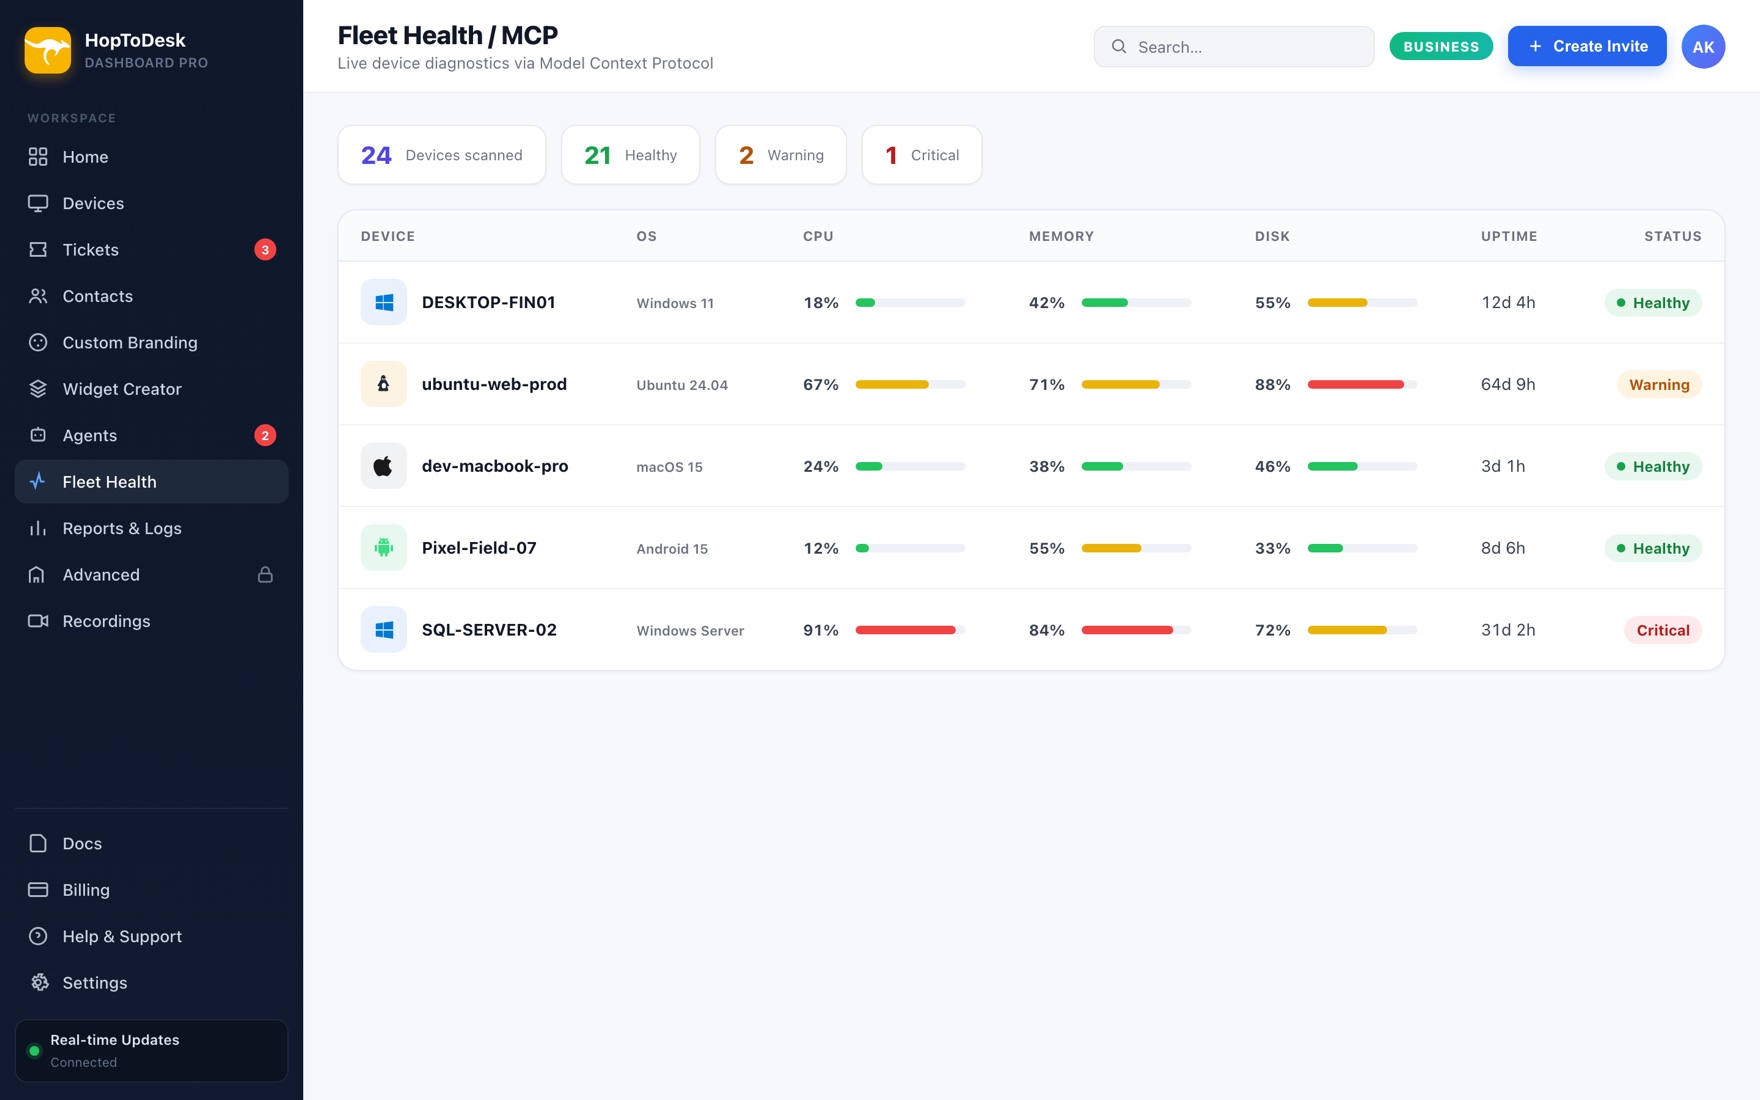This screenshot has width=1760, height=1100.
Task: Click the UPTIME column header
Action: tap(1509, 236)
